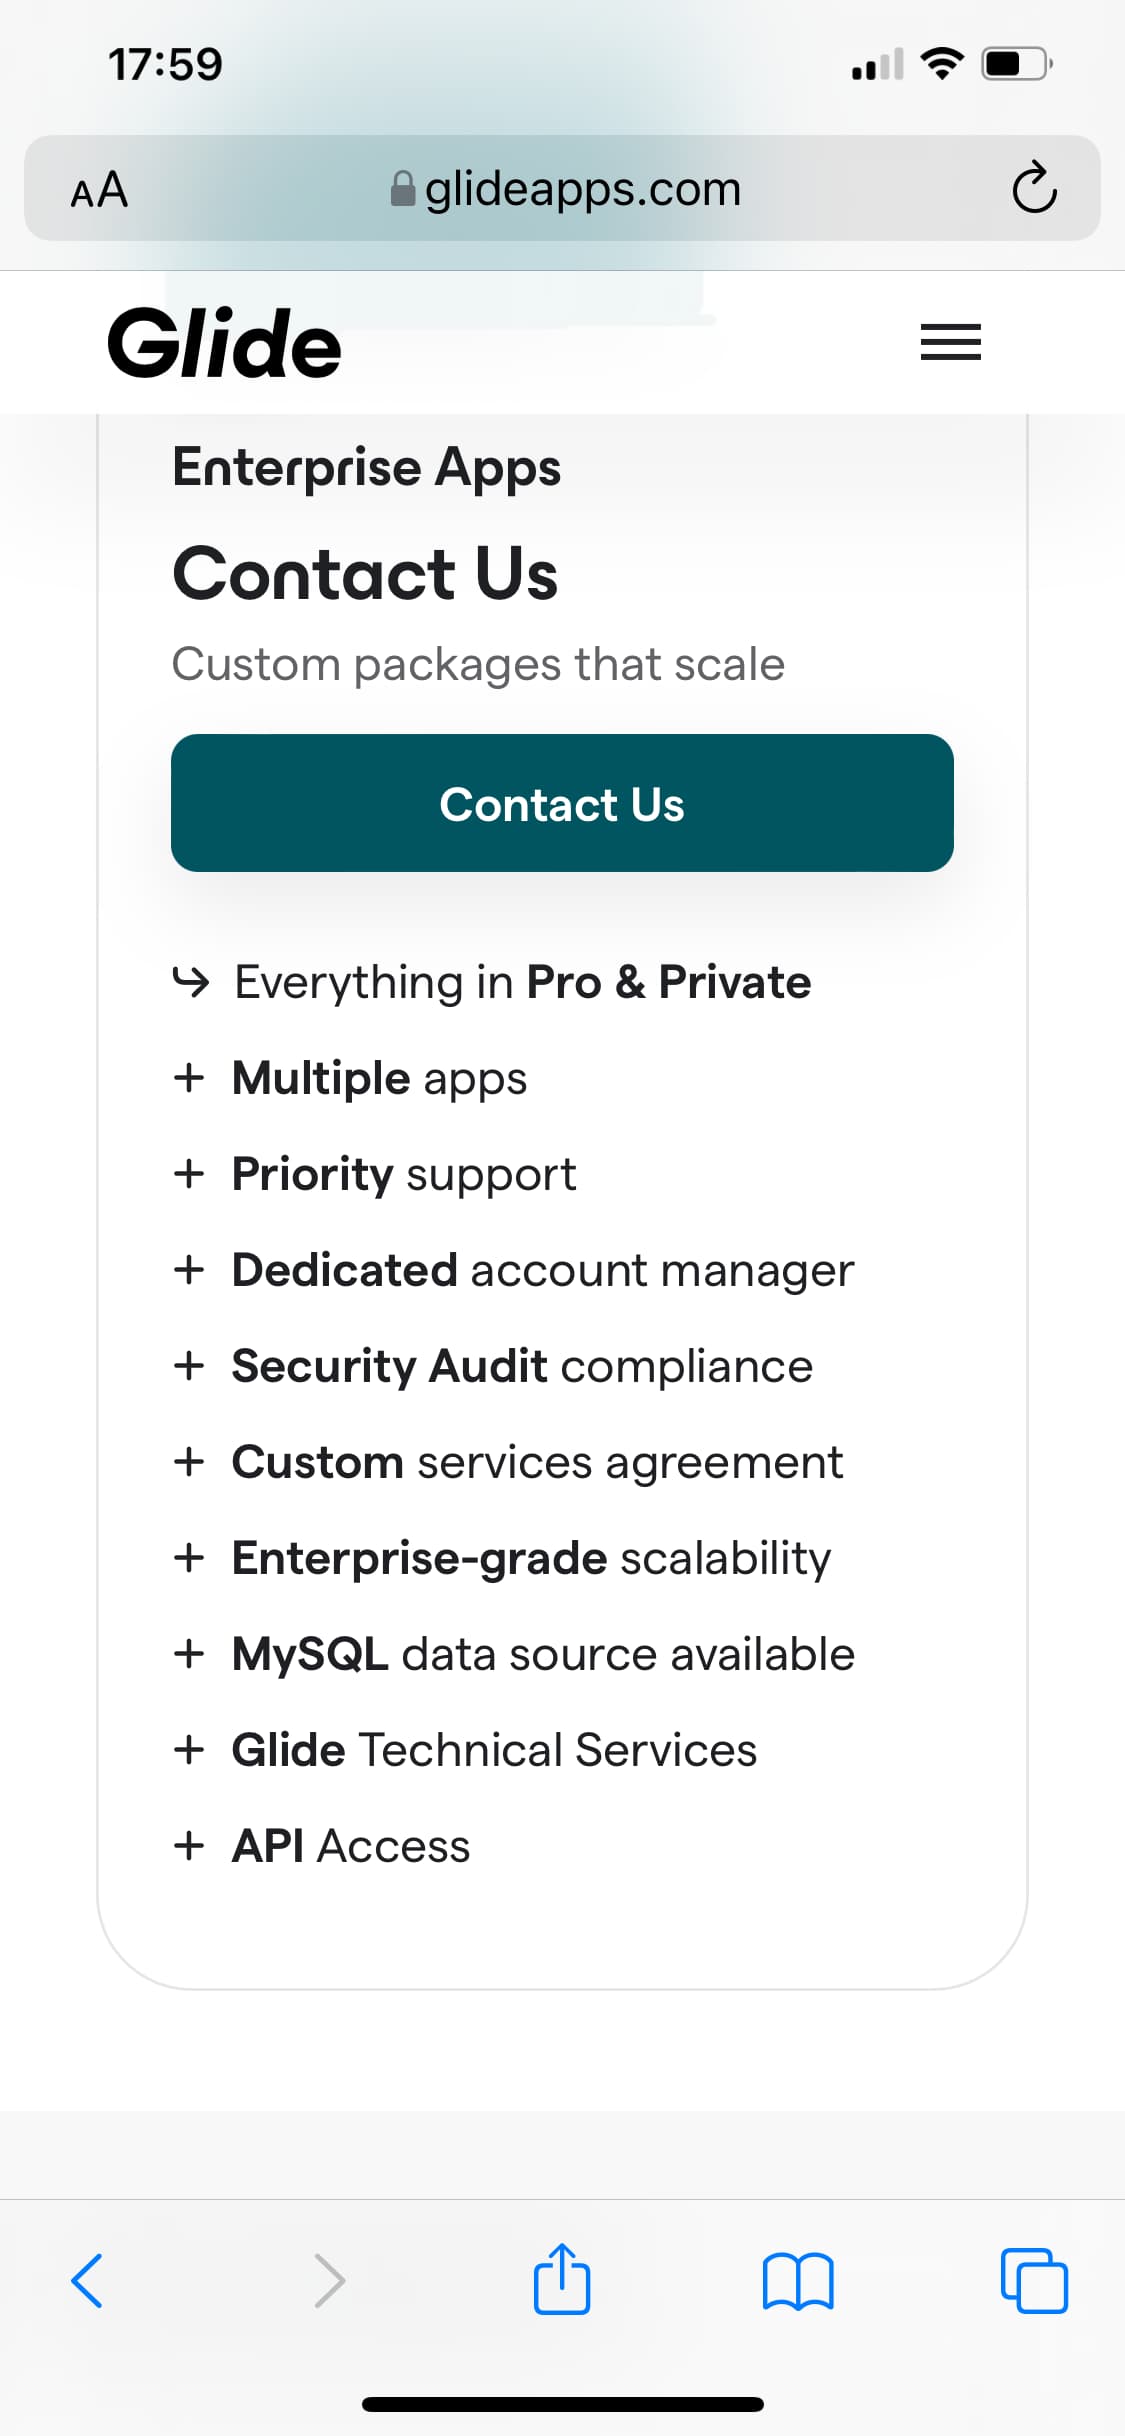Expand the Dedicated account manager item

[x=513, y=1270]
